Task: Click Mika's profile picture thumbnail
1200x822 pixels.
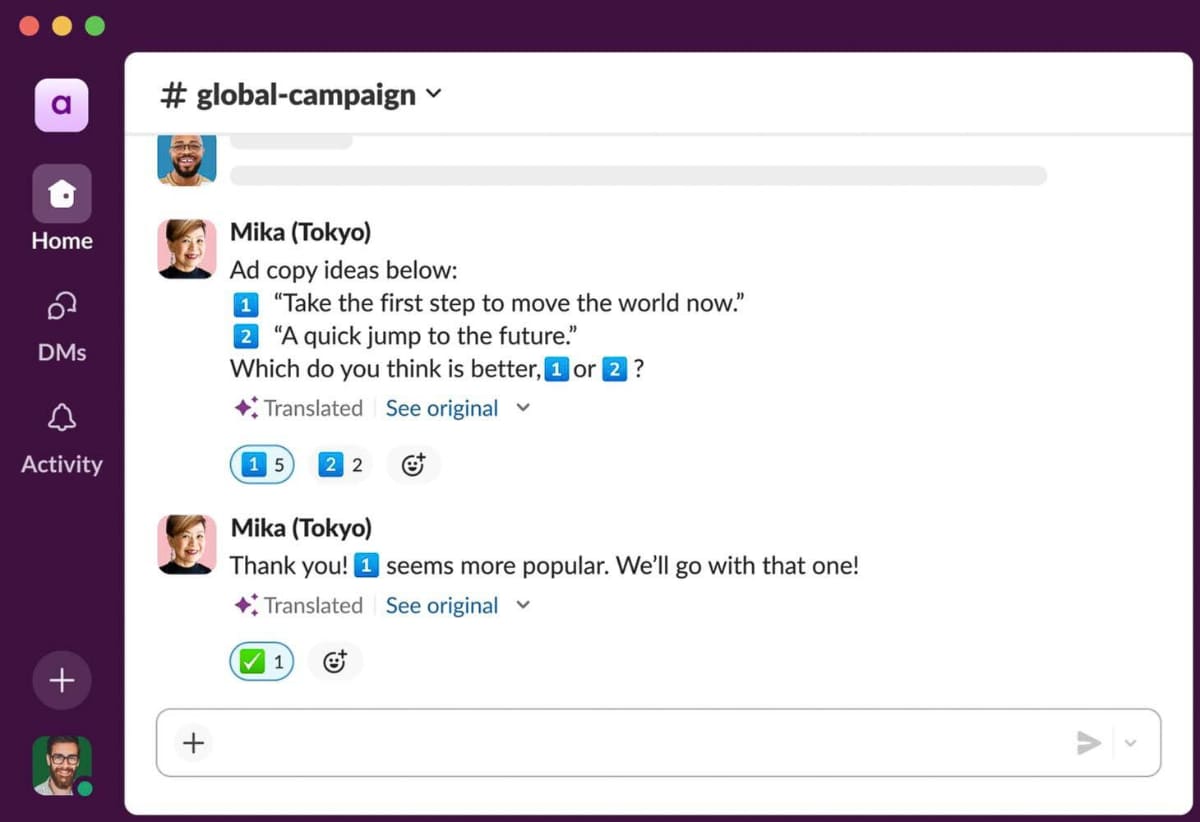Action: coord(186,248)
